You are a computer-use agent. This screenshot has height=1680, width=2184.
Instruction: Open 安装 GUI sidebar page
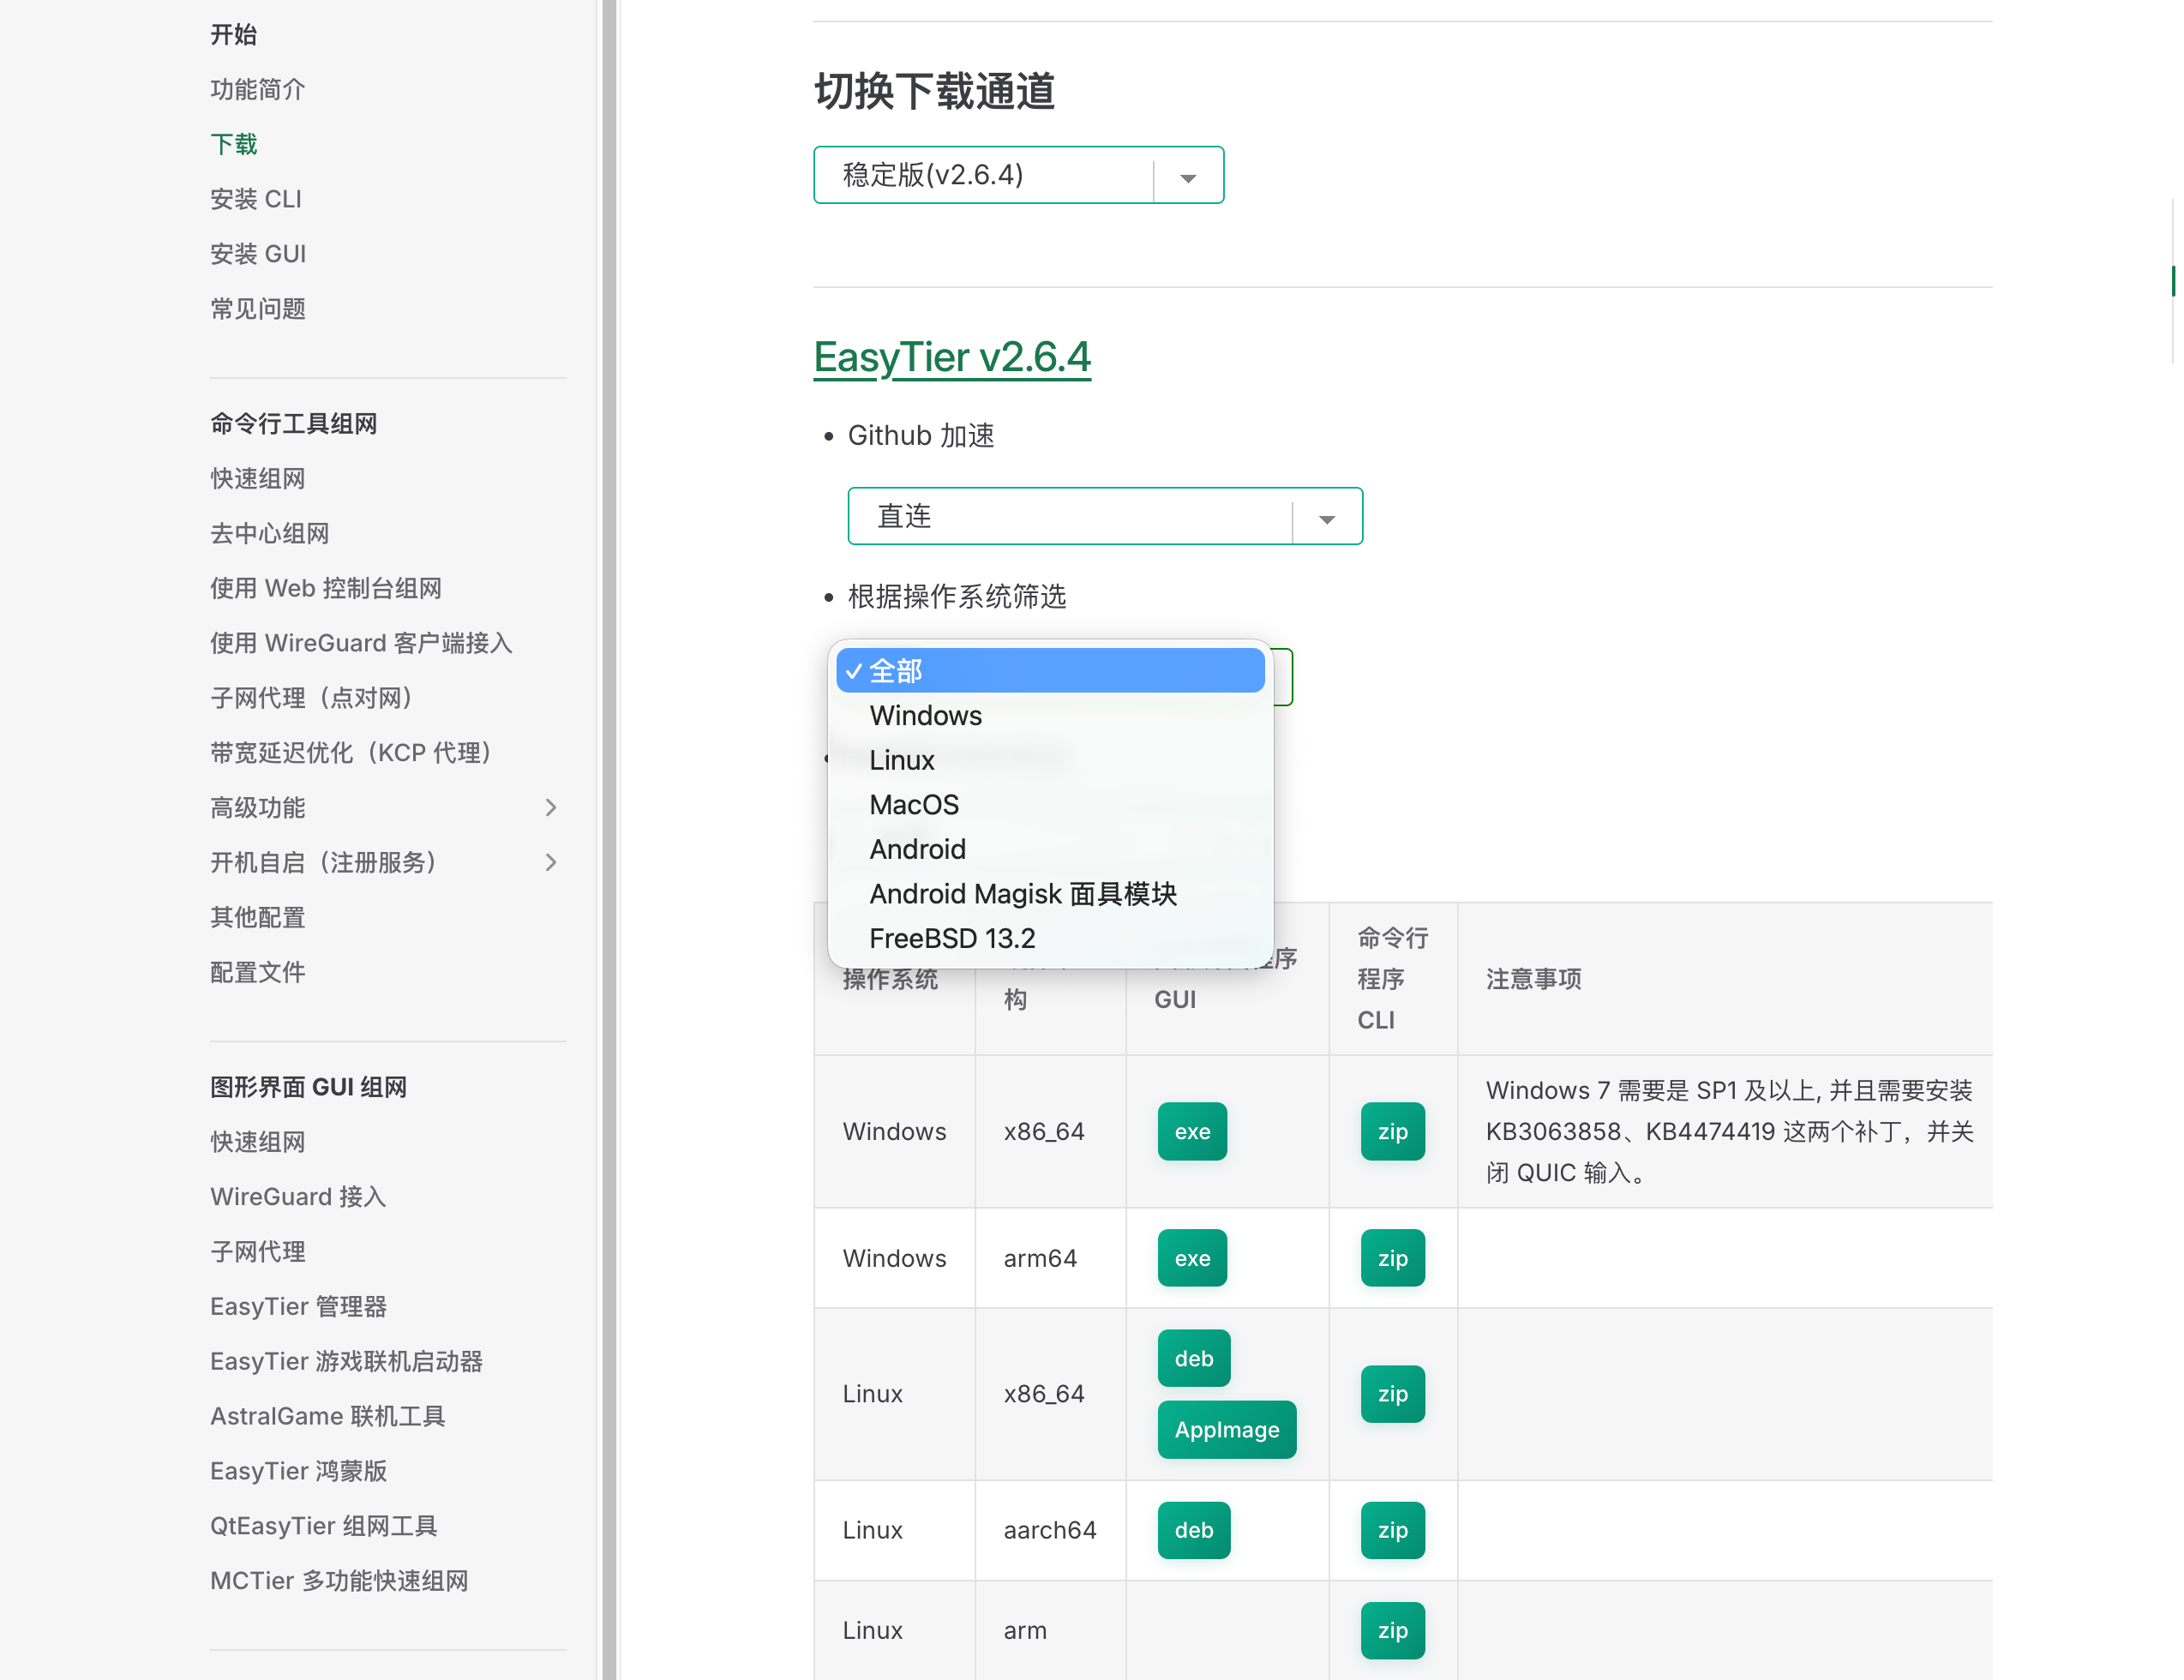click(258, 254)
